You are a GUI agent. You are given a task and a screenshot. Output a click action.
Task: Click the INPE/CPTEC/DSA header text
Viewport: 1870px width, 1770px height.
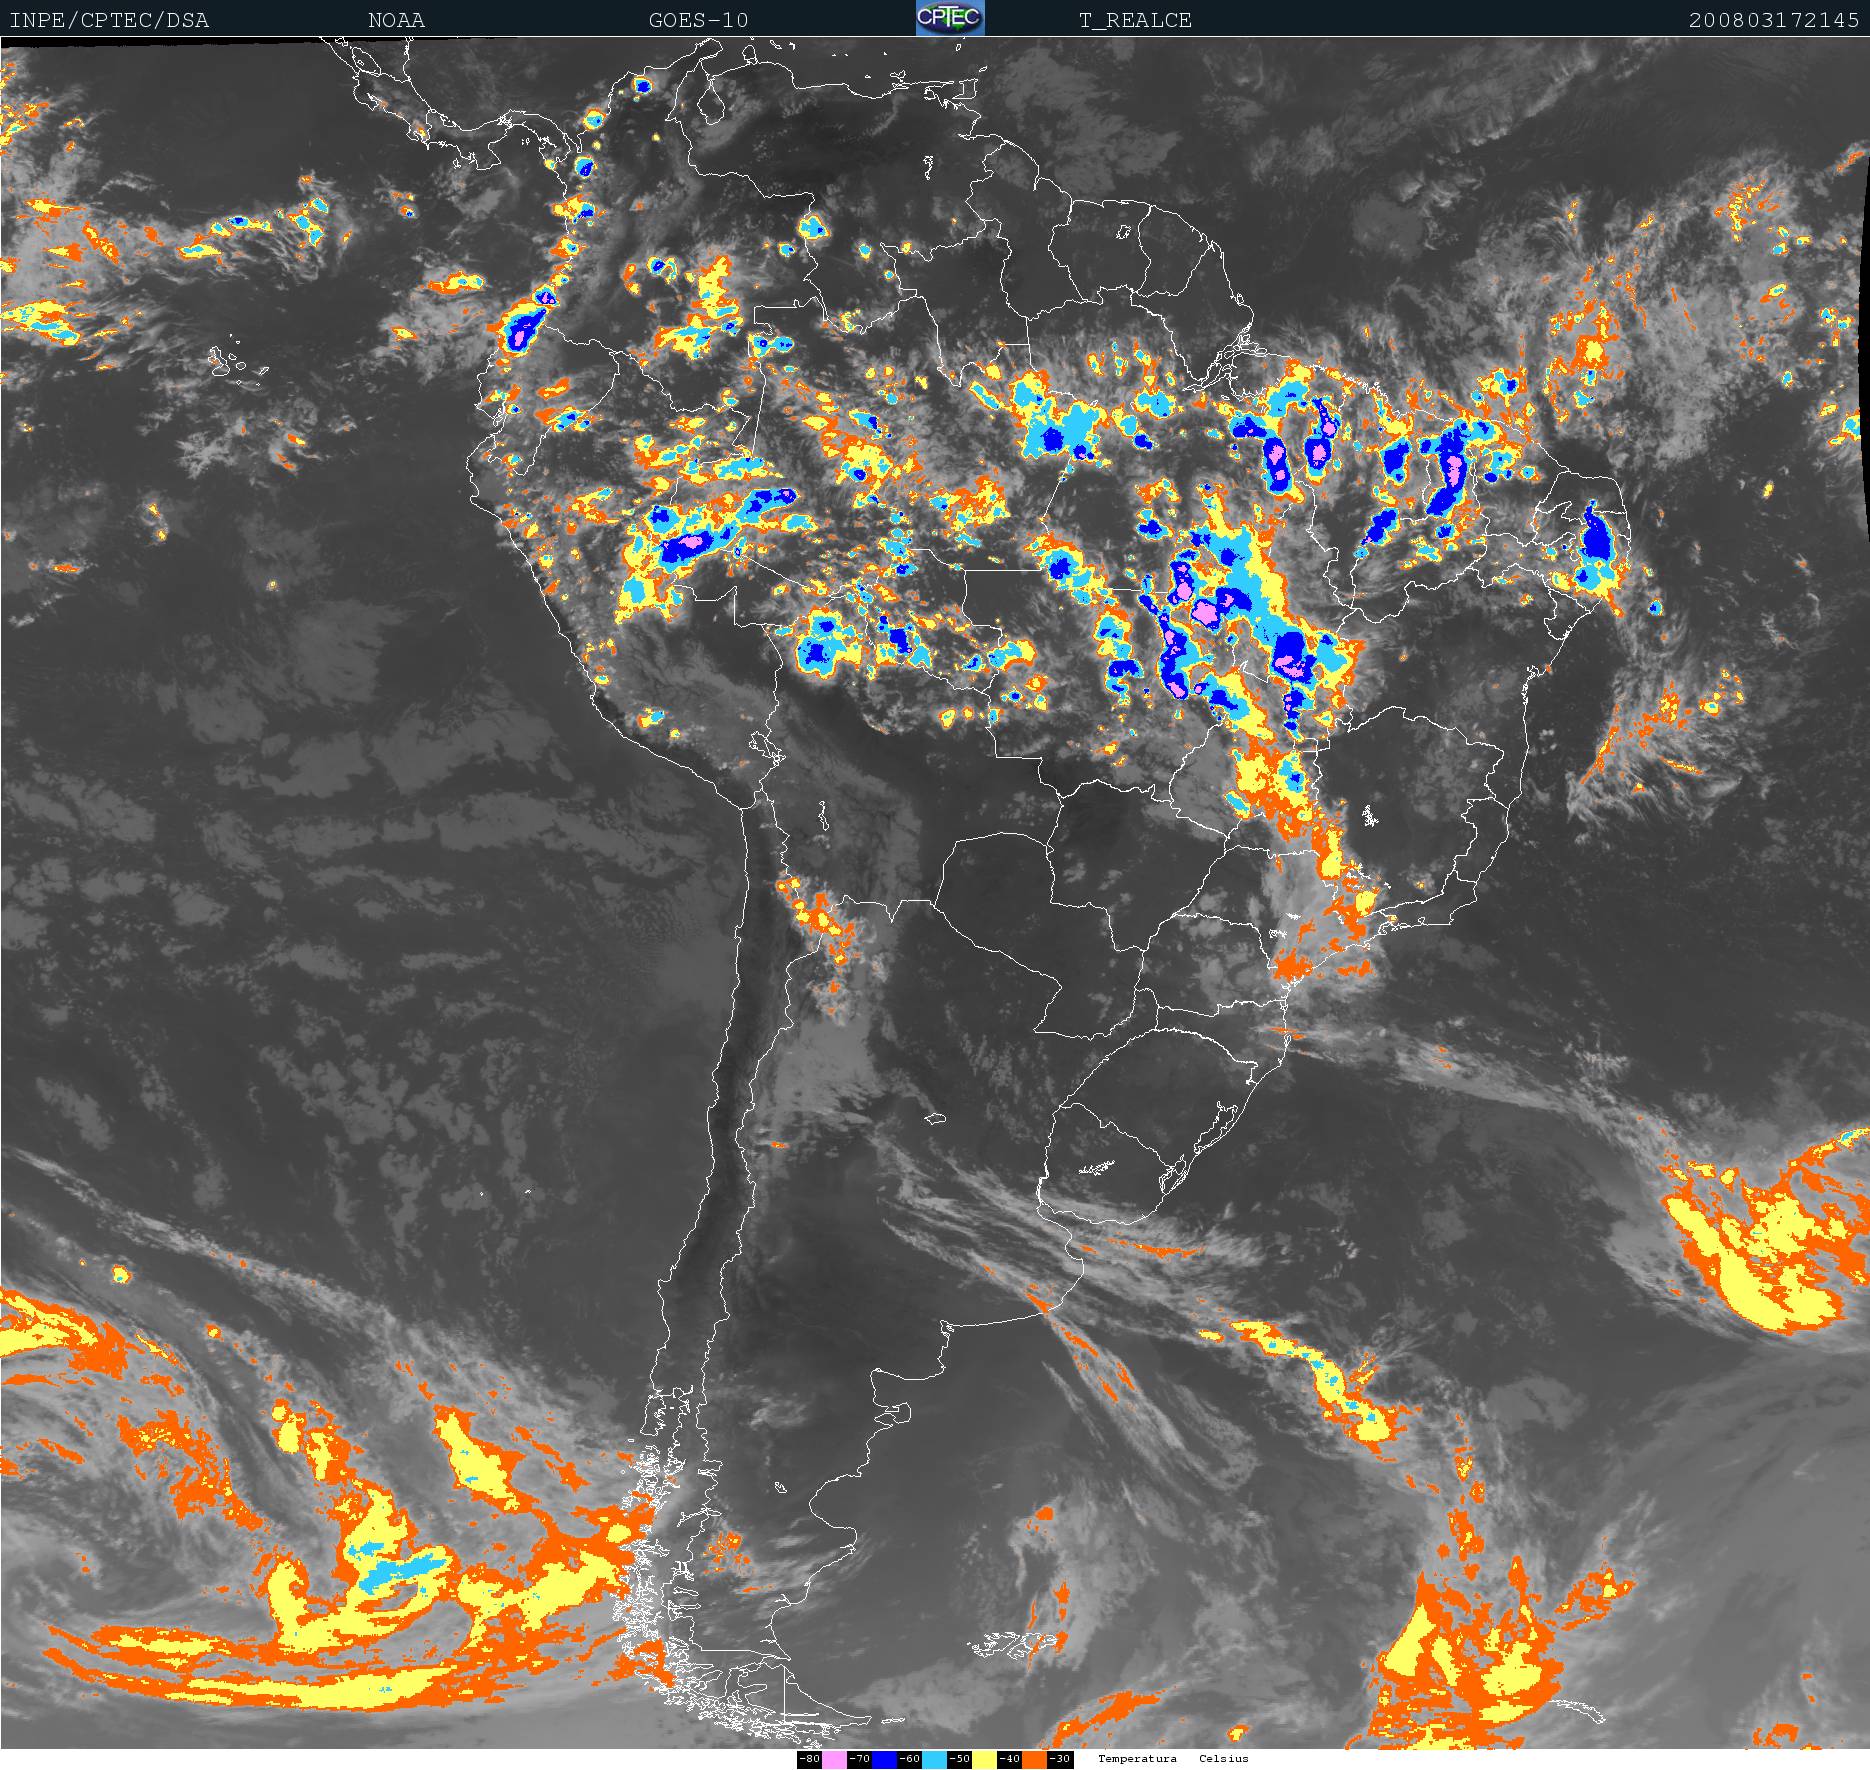[x=109, y=20]
